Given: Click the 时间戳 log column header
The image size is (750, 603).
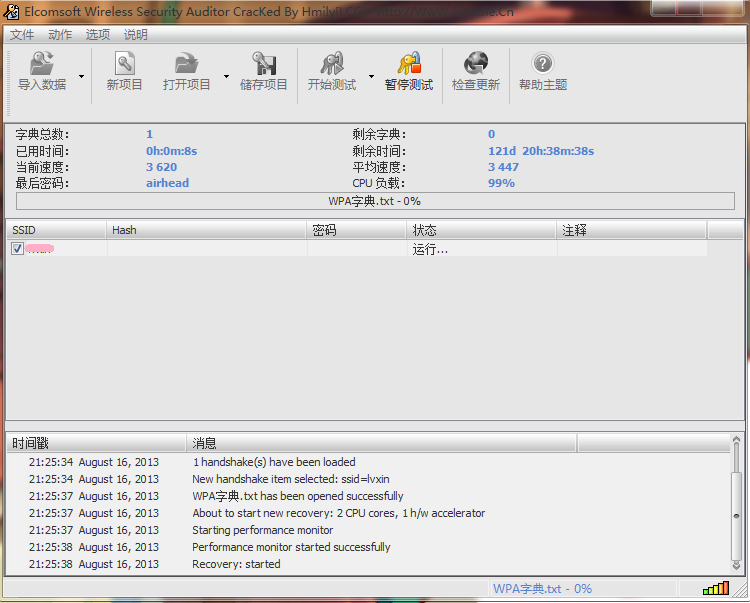Looking at the screenshot, I should (96, 443).
